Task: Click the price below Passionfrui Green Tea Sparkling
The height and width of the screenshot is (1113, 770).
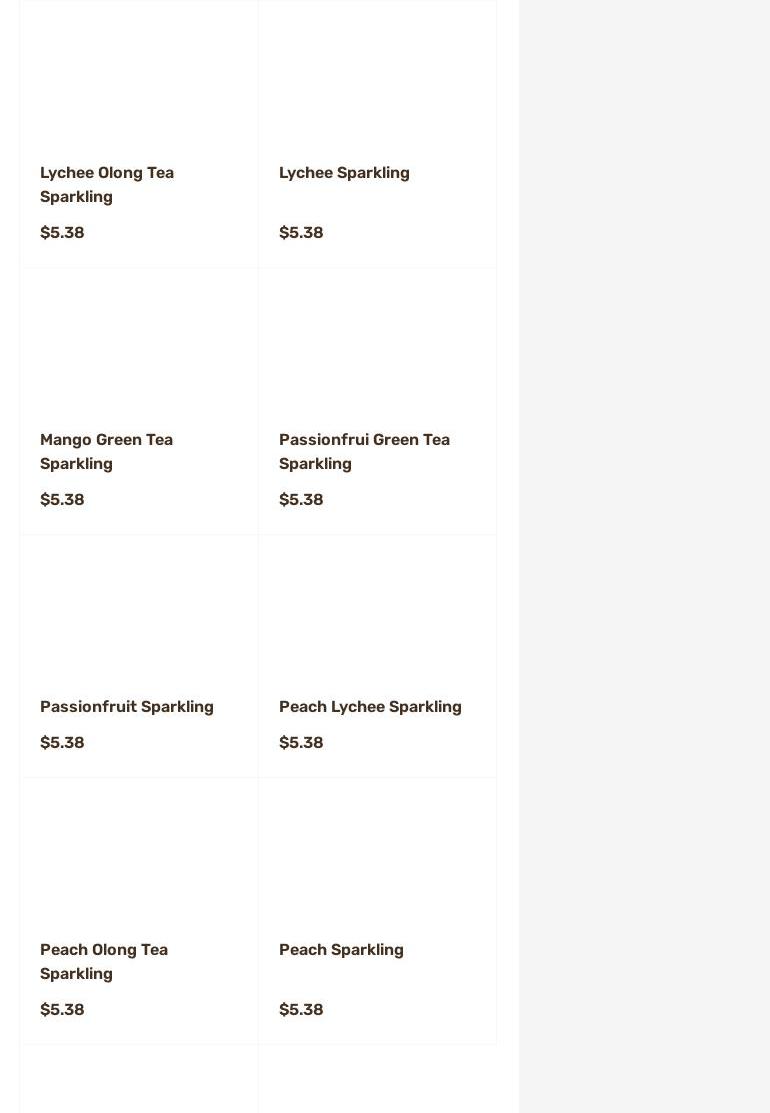Action: pos(301,500)
